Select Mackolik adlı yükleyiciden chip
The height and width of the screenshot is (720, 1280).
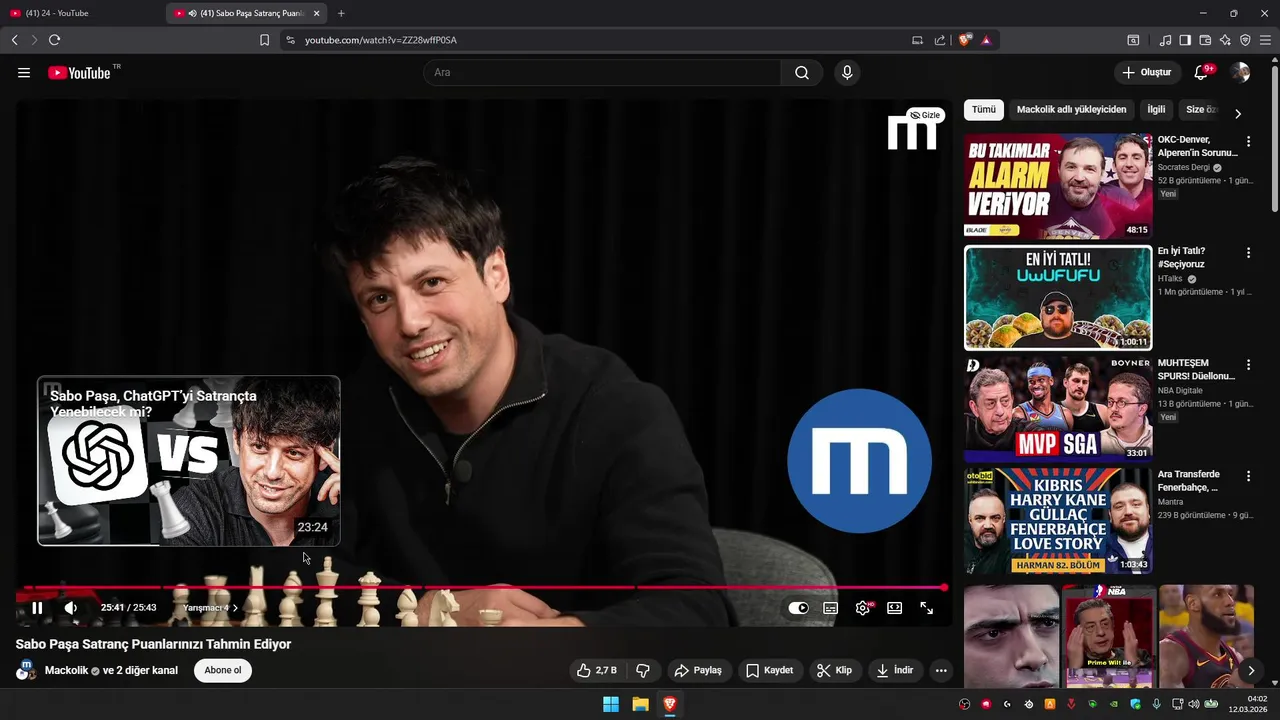click(1071, 110)
